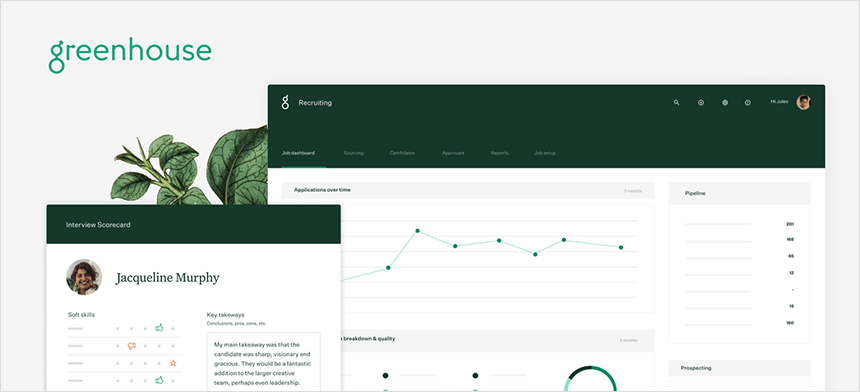Go to the Candidates tab
Screen dimensions: 860x392
(x=402, y=153)
